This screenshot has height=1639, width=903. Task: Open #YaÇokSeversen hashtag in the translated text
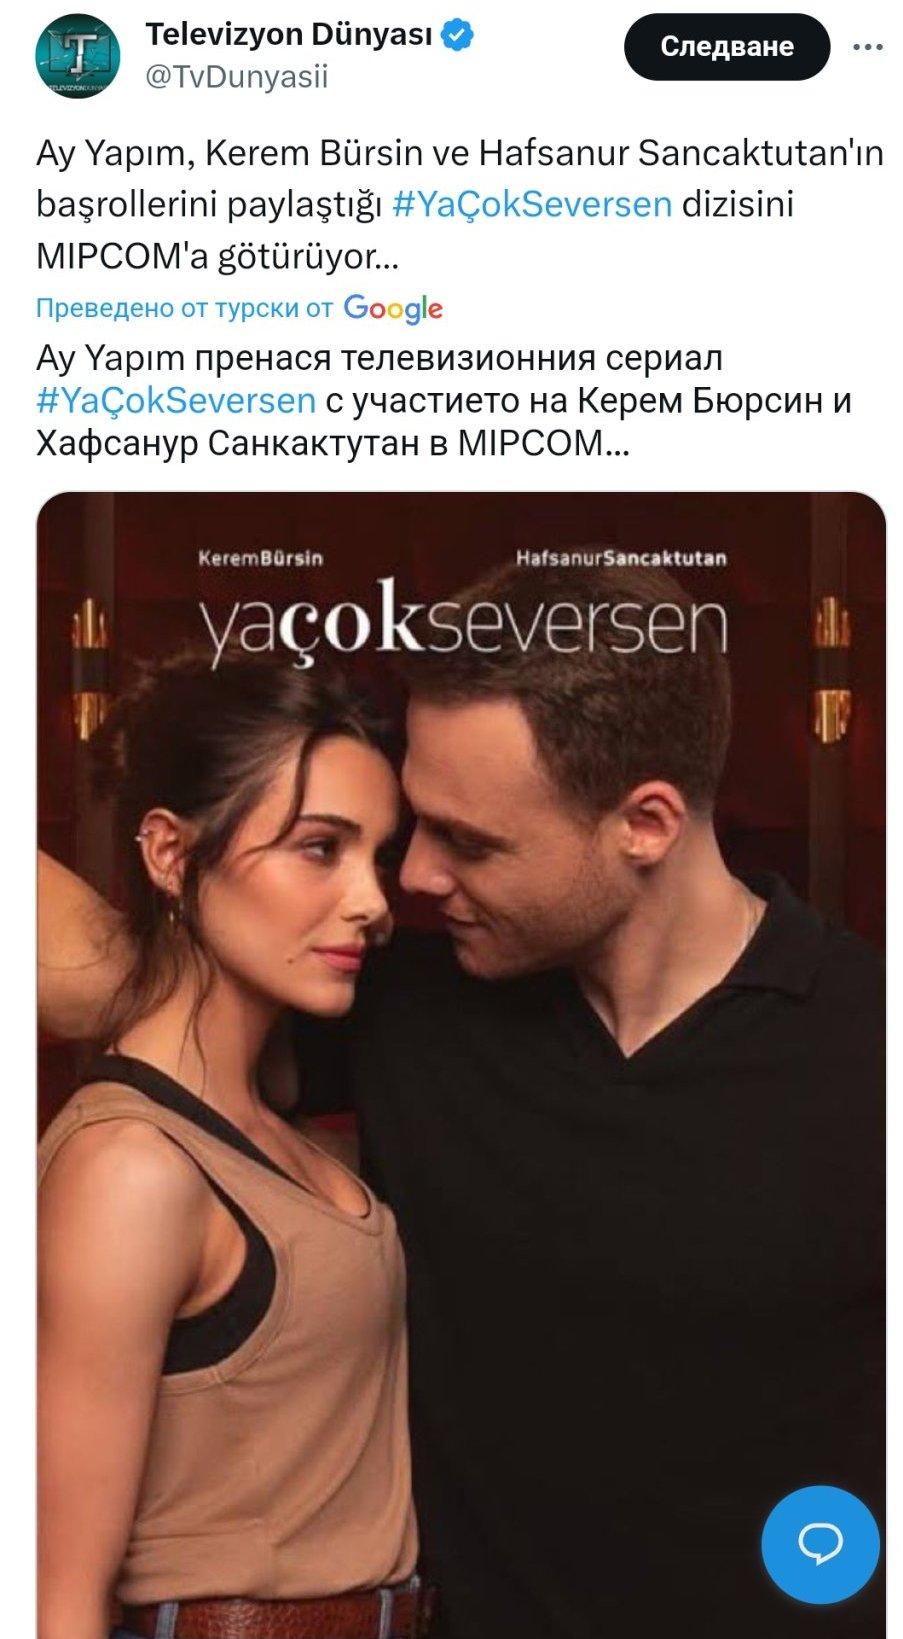[x=176, y=400]
